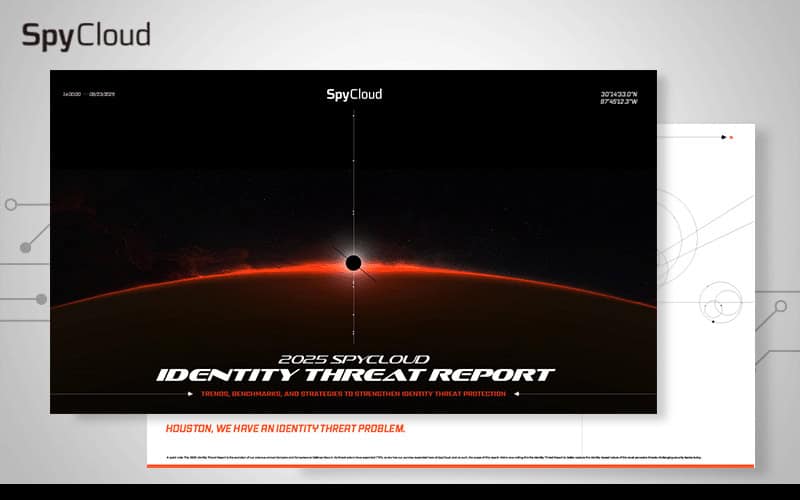
Task: Click the SpyCloud logo in top-left corner
Action: pyautogui.click(x=86, y=37)
